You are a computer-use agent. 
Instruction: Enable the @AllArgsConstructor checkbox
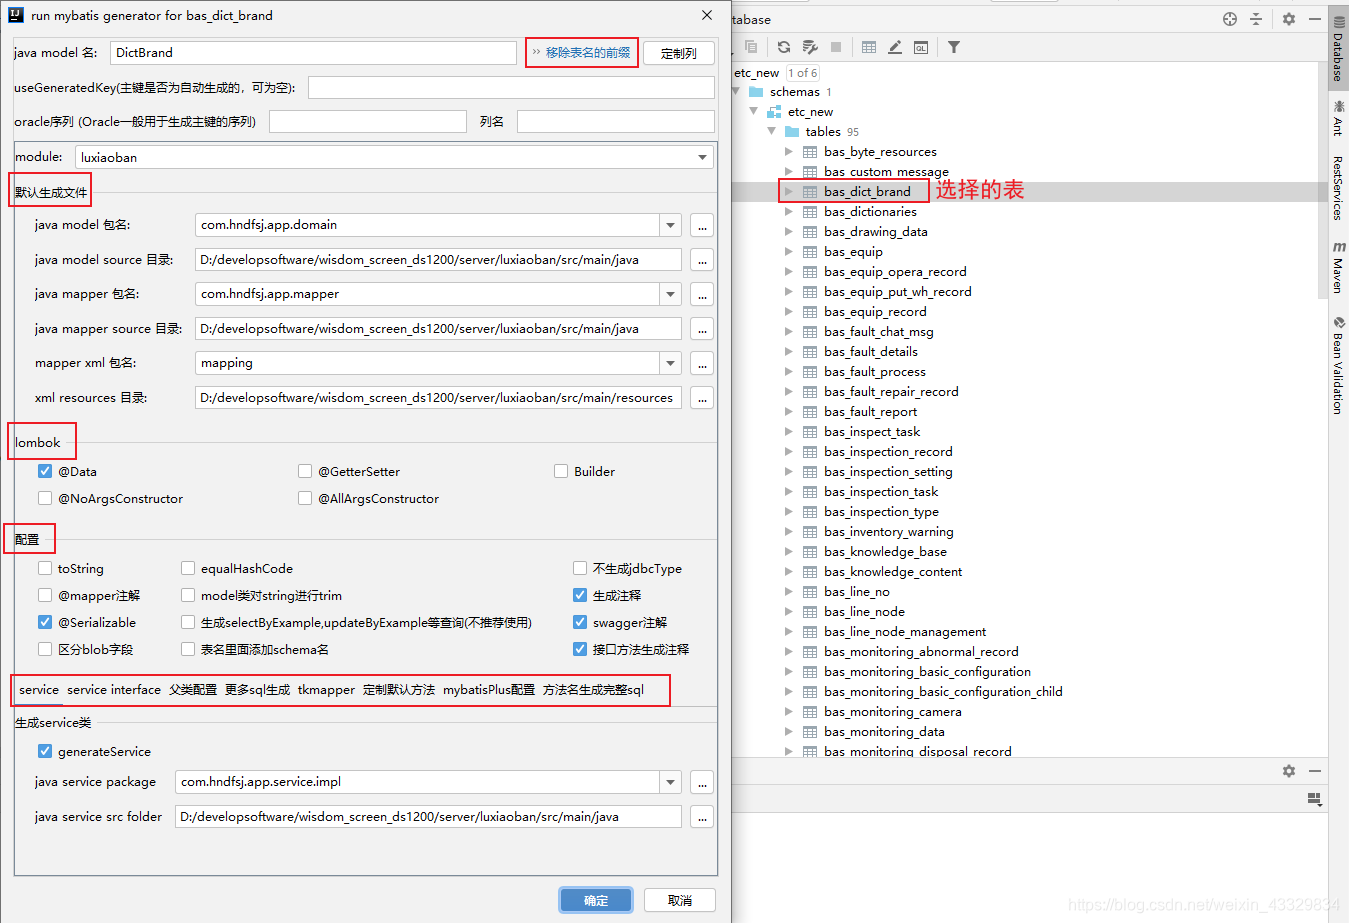coord(305,498)
